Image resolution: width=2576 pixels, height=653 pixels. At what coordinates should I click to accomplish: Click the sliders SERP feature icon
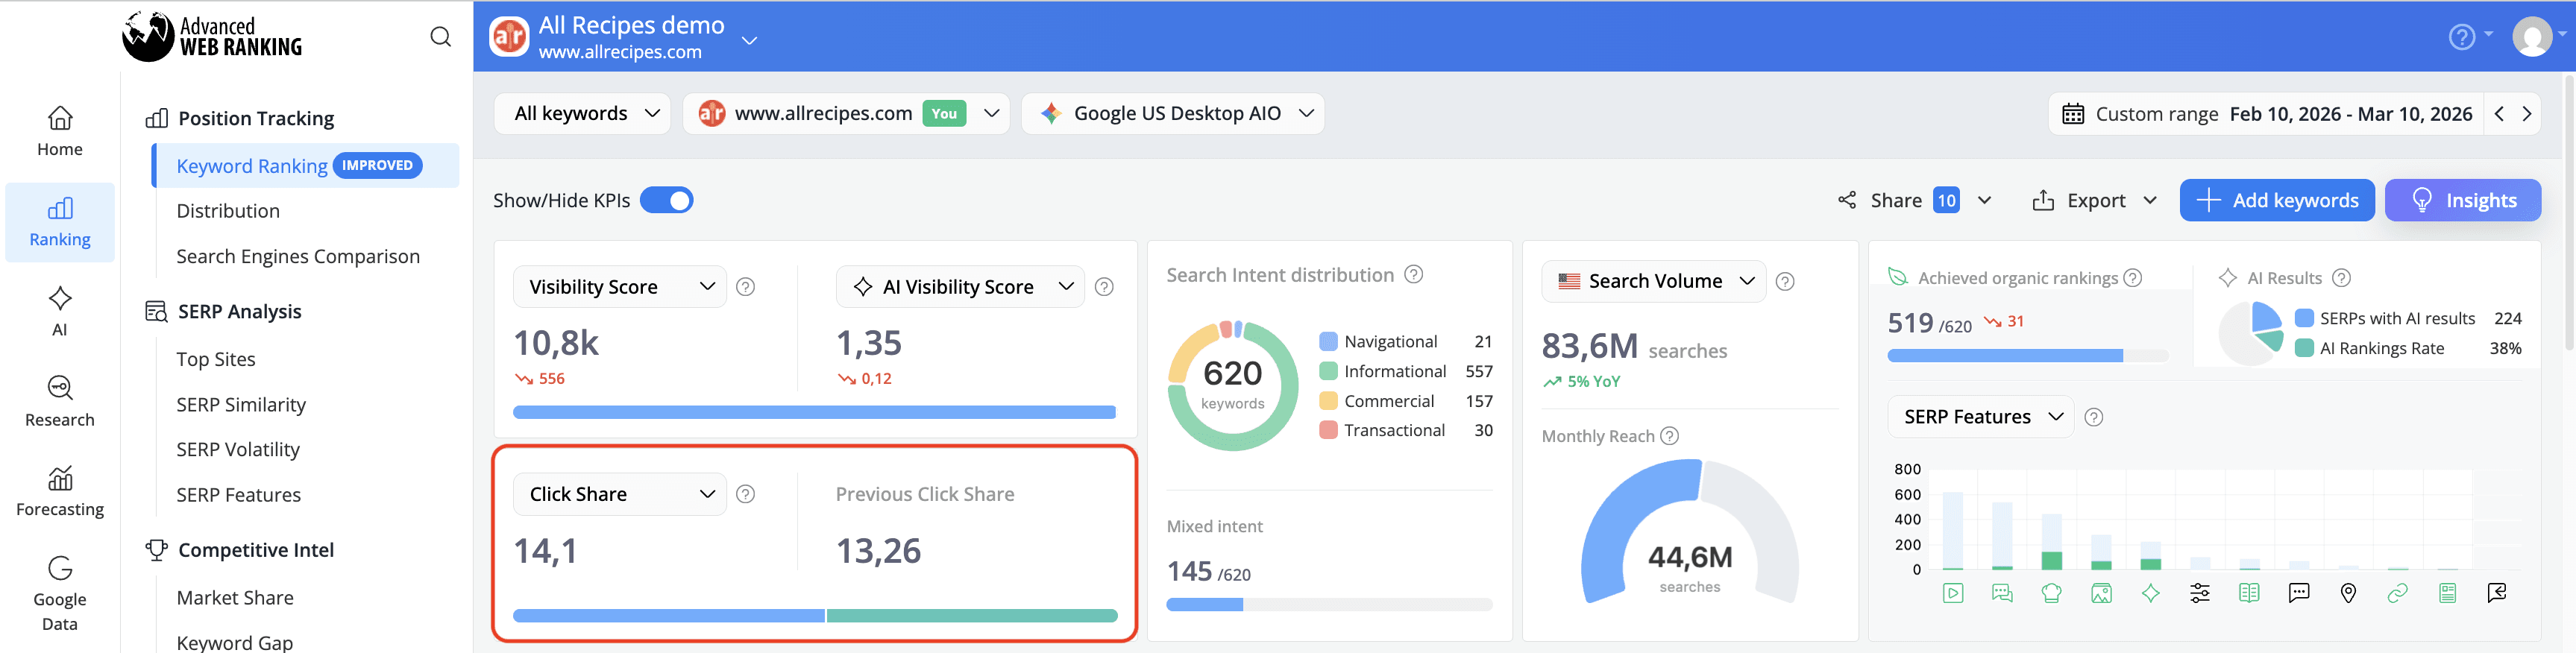(x=2200, y=593)
